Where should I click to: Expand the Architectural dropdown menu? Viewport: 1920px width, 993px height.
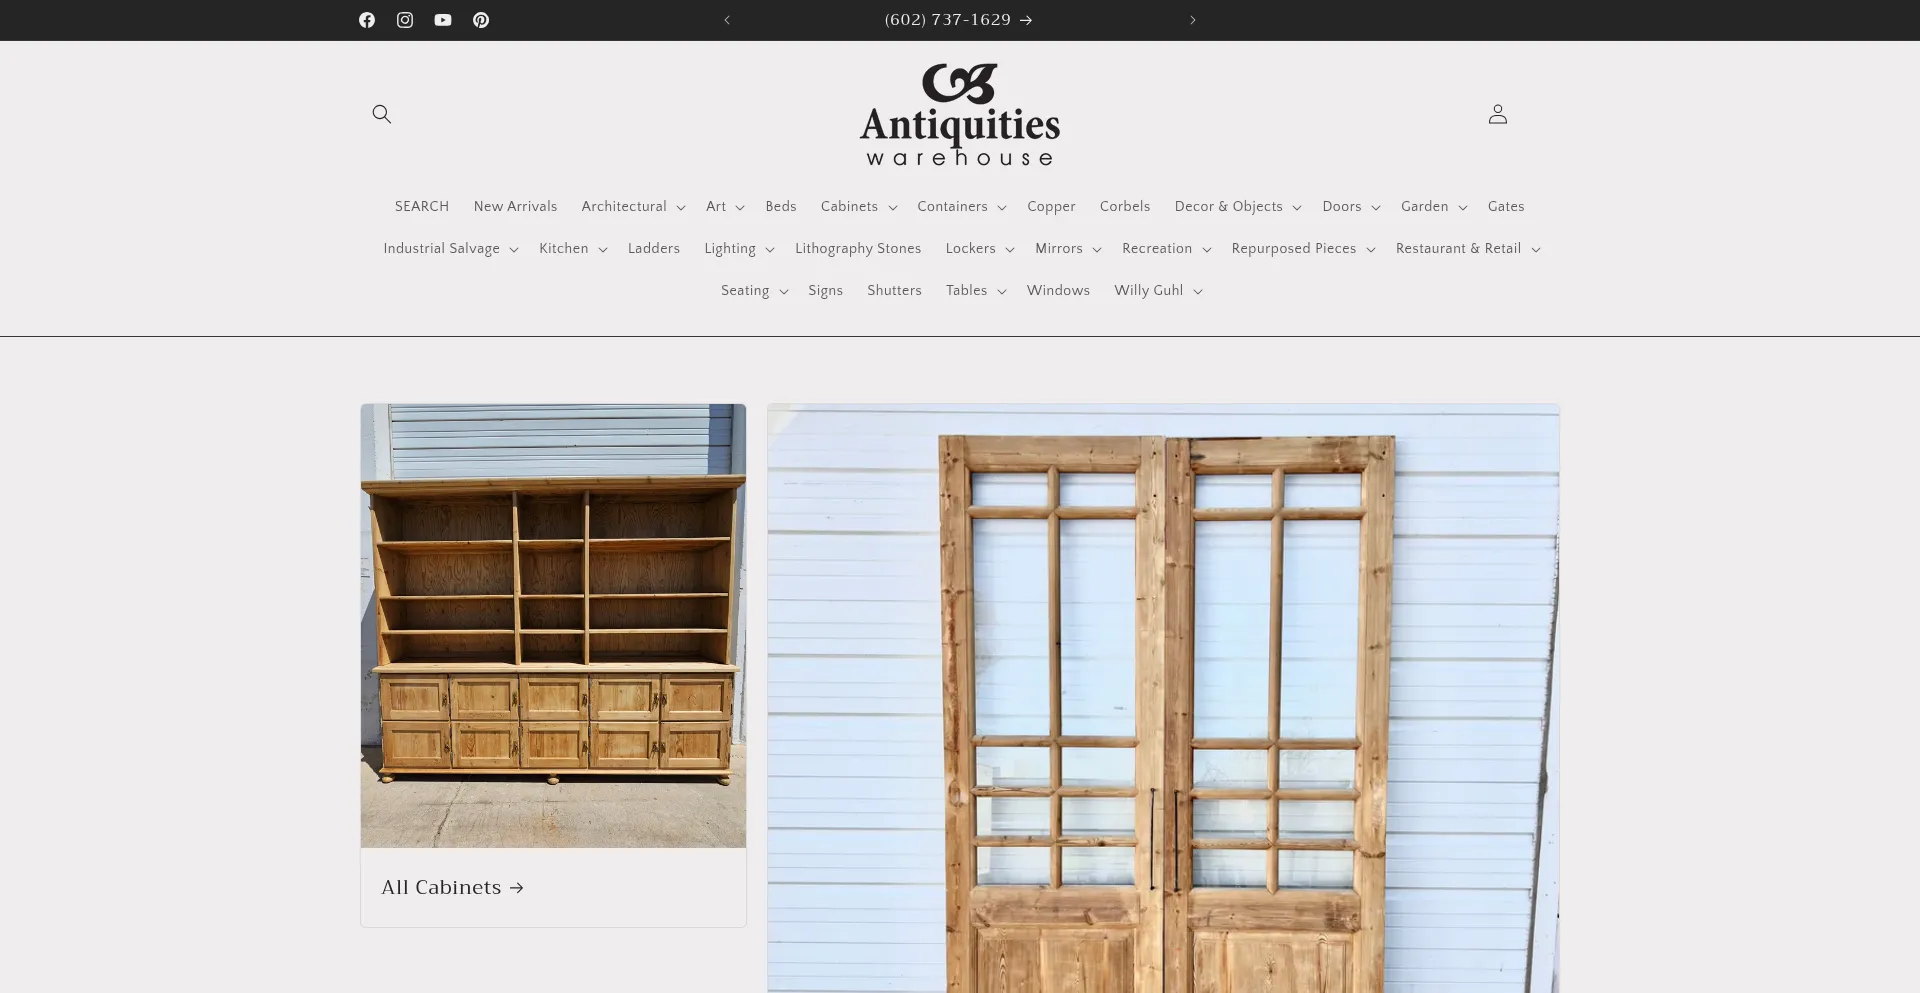coord(633,207)
